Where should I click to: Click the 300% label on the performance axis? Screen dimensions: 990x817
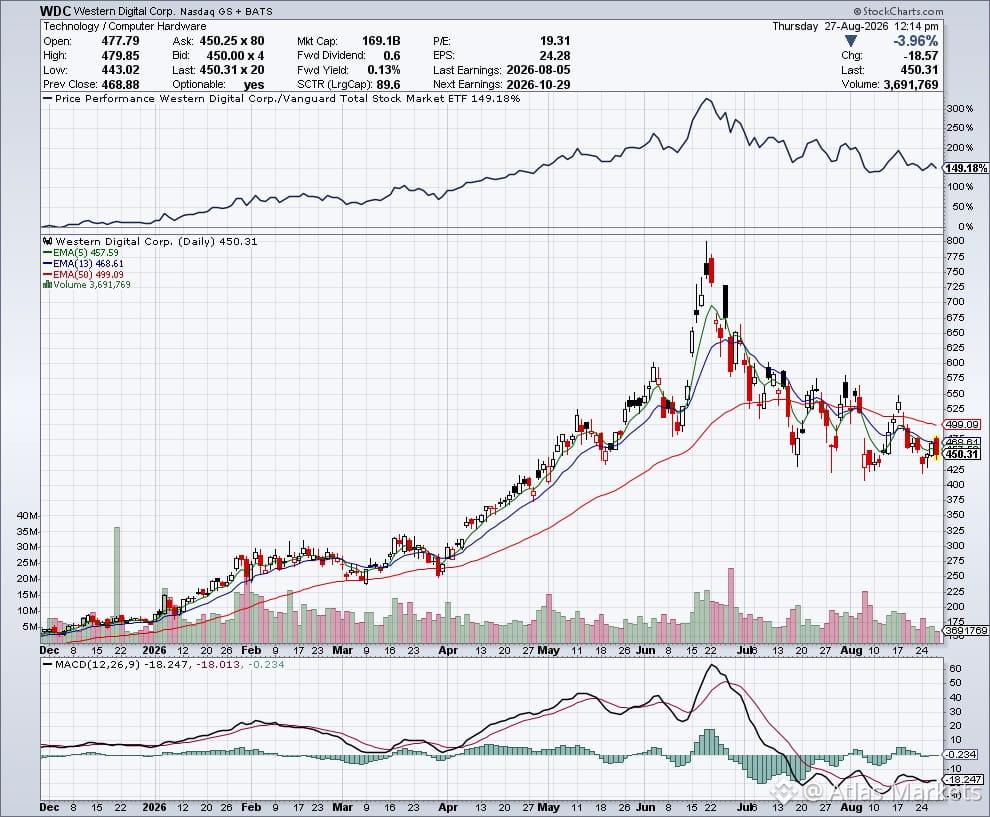pos(960,109)
